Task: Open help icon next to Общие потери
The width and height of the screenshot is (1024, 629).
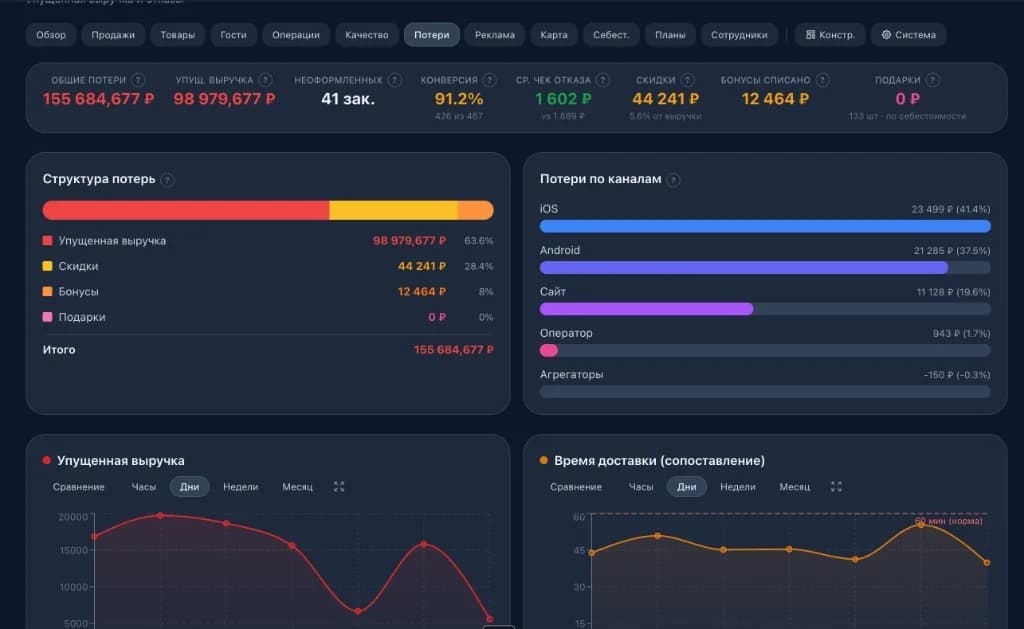Action: pos(138,80)
